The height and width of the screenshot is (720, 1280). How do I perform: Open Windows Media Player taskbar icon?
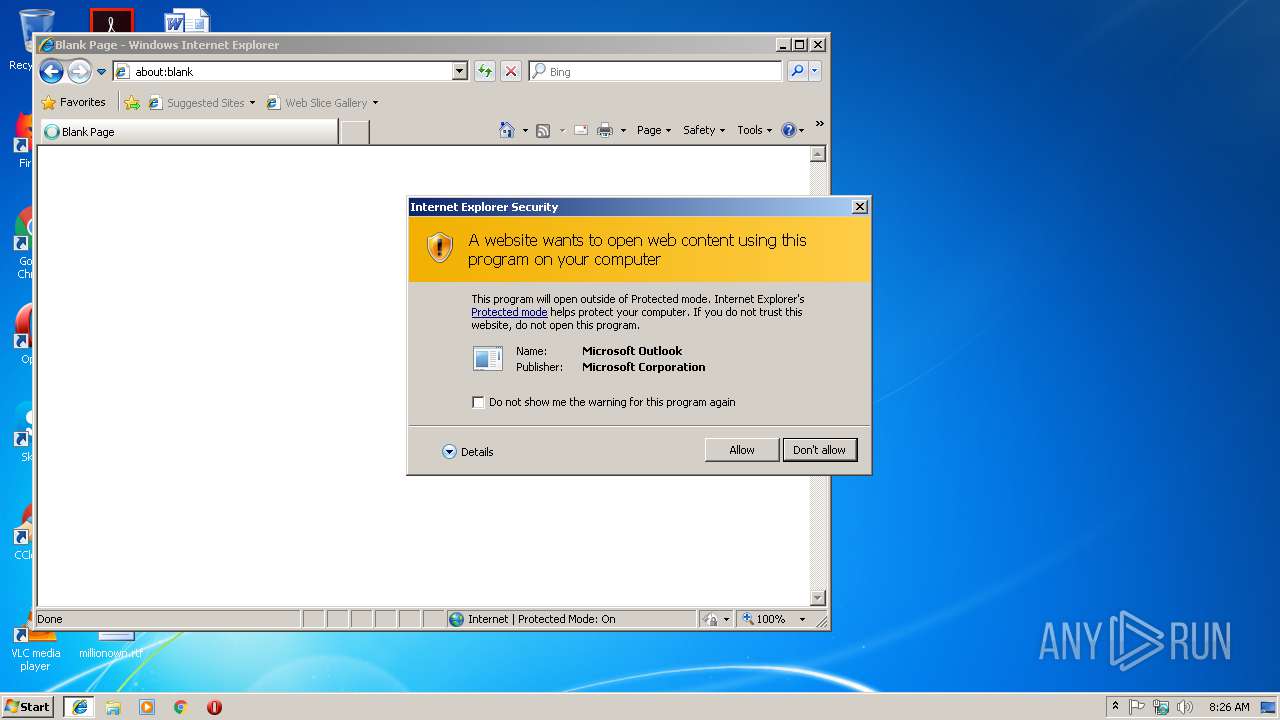point(147,707)
